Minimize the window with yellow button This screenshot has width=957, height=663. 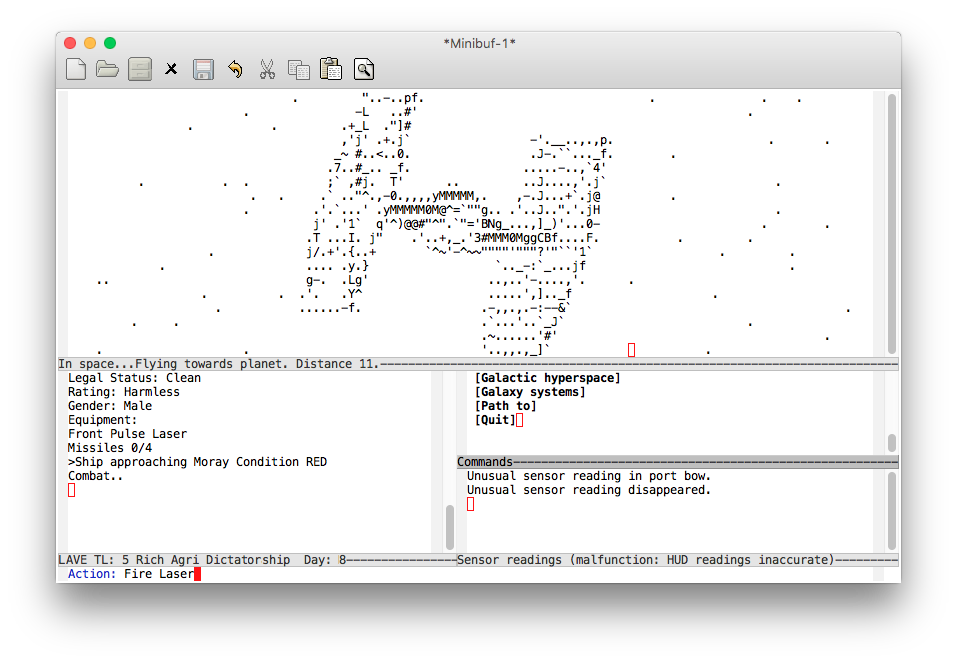(x=90, y=43)
